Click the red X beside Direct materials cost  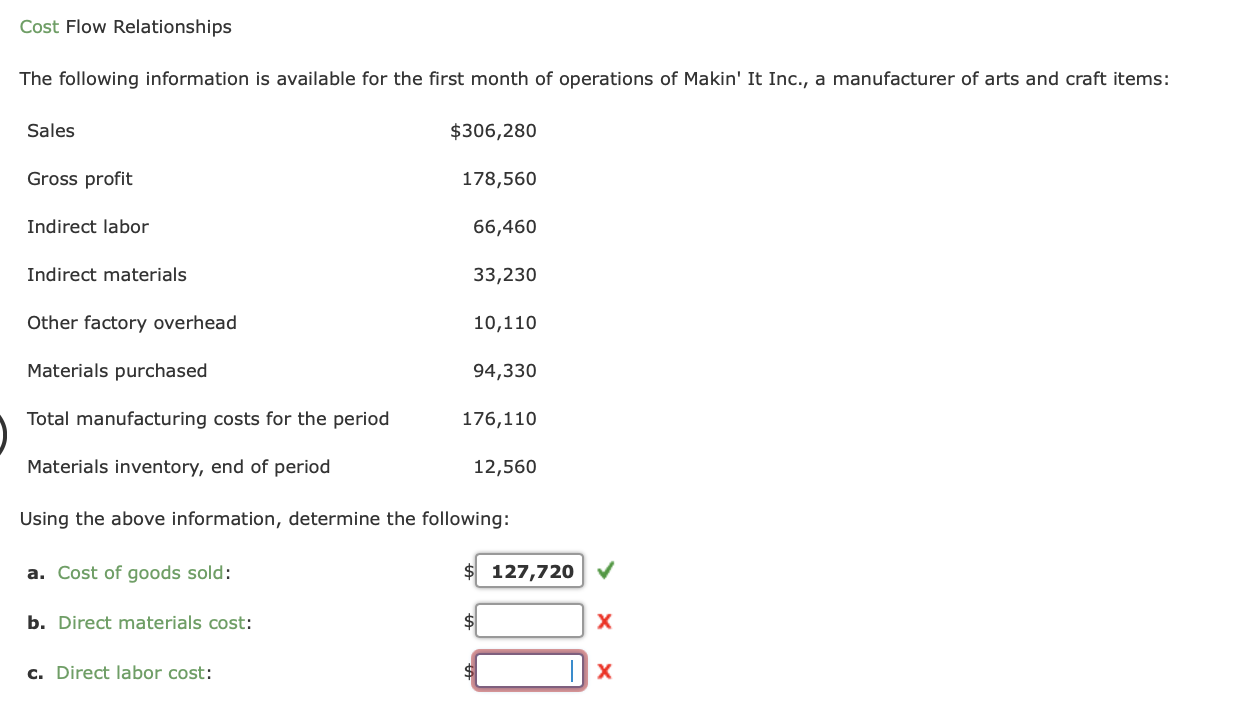click(604, 620)
